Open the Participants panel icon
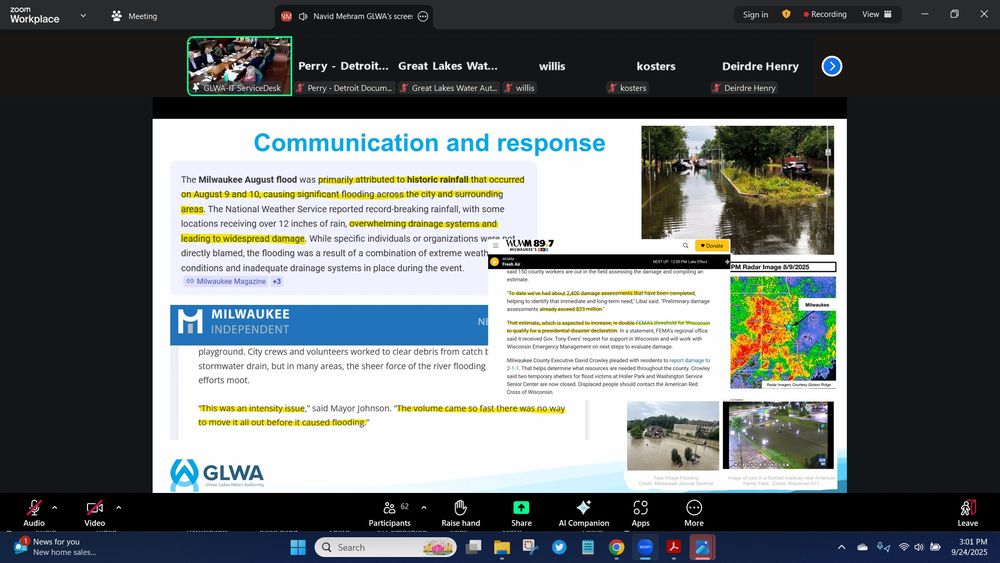This screenshot has width=1000, height=563. pos(389,508)
